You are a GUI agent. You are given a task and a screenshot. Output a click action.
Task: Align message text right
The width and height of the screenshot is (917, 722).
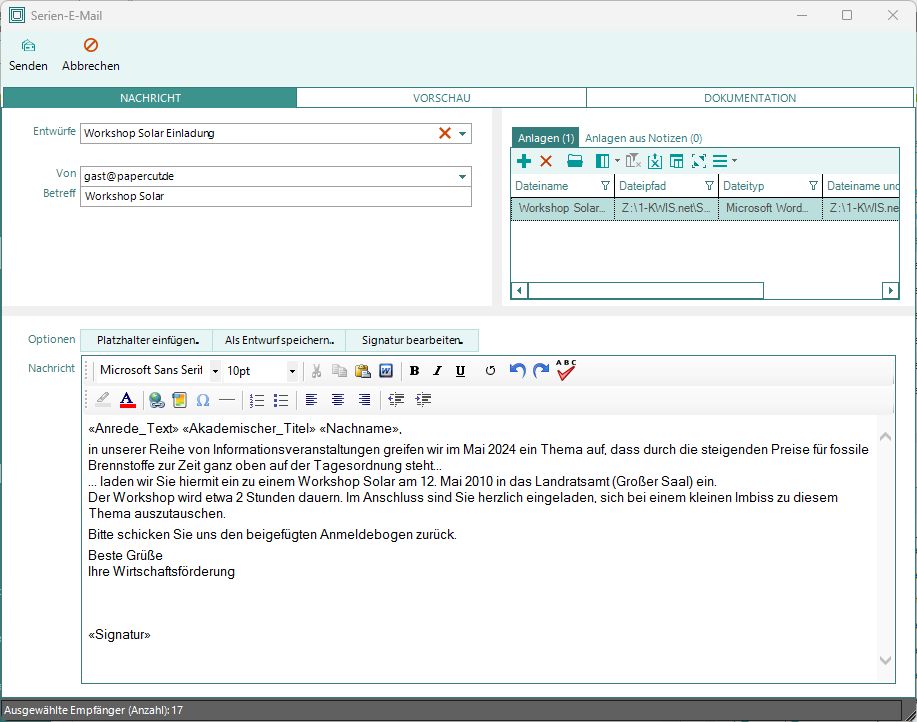click(x=364, y=400)
